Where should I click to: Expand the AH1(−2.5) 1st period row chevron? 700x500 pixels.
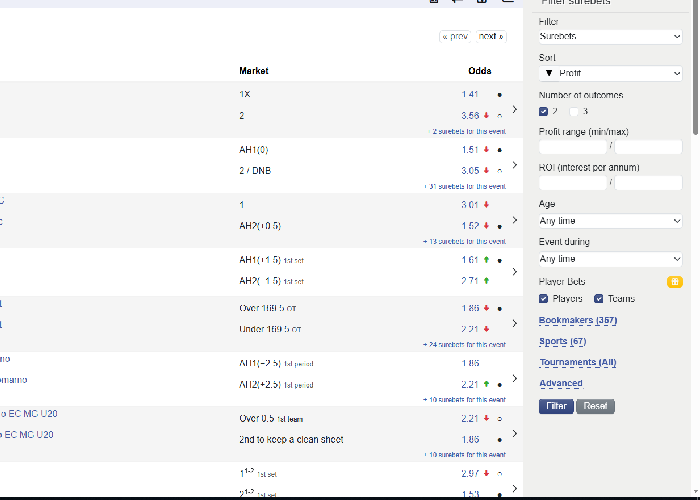[515, 379]
